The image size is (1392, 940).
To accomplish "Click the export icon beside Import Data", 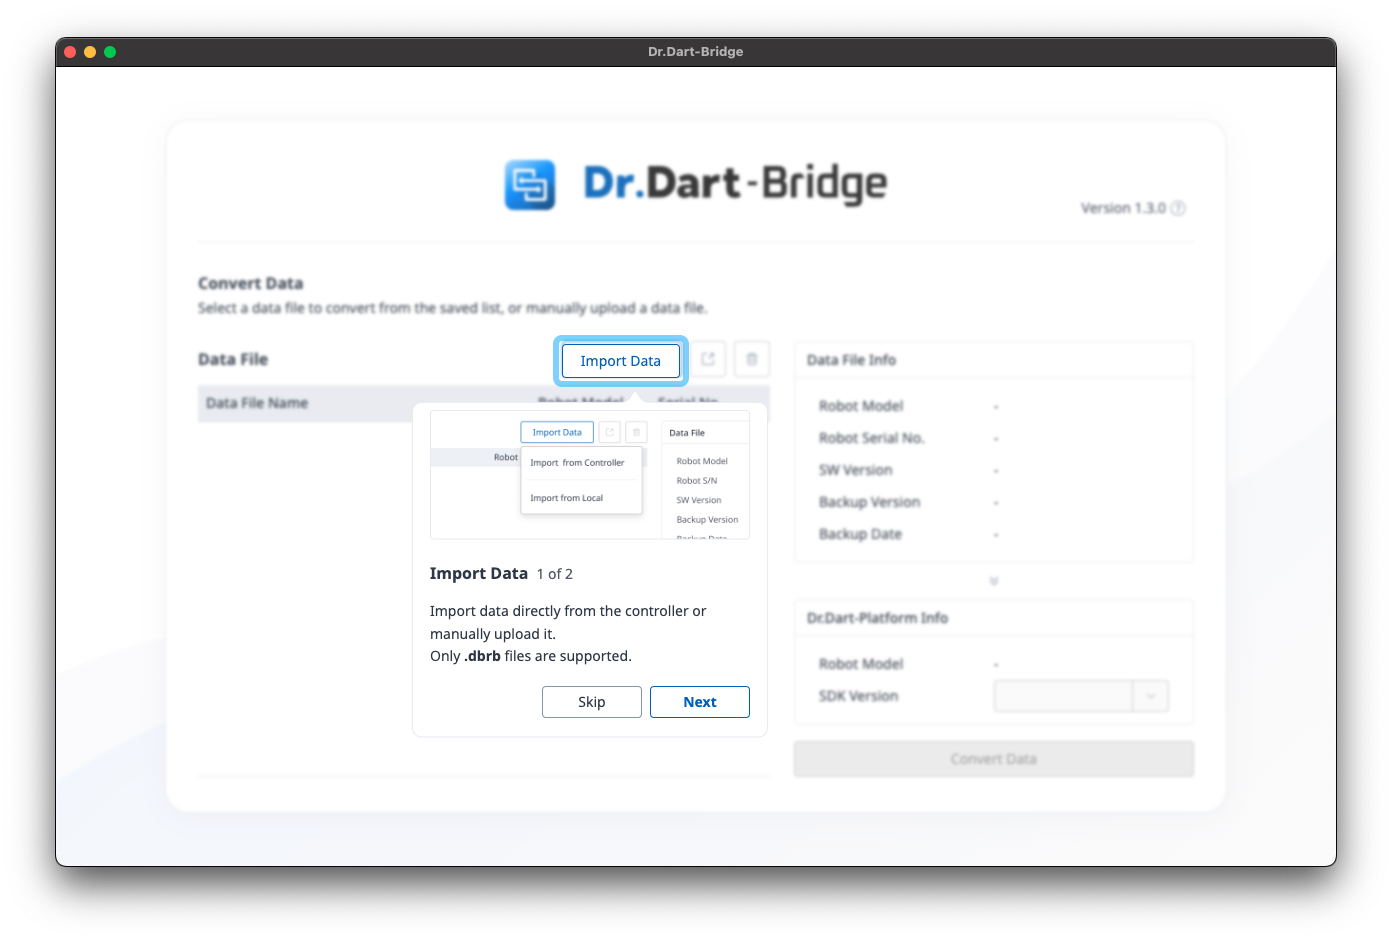I will (708, 360).
